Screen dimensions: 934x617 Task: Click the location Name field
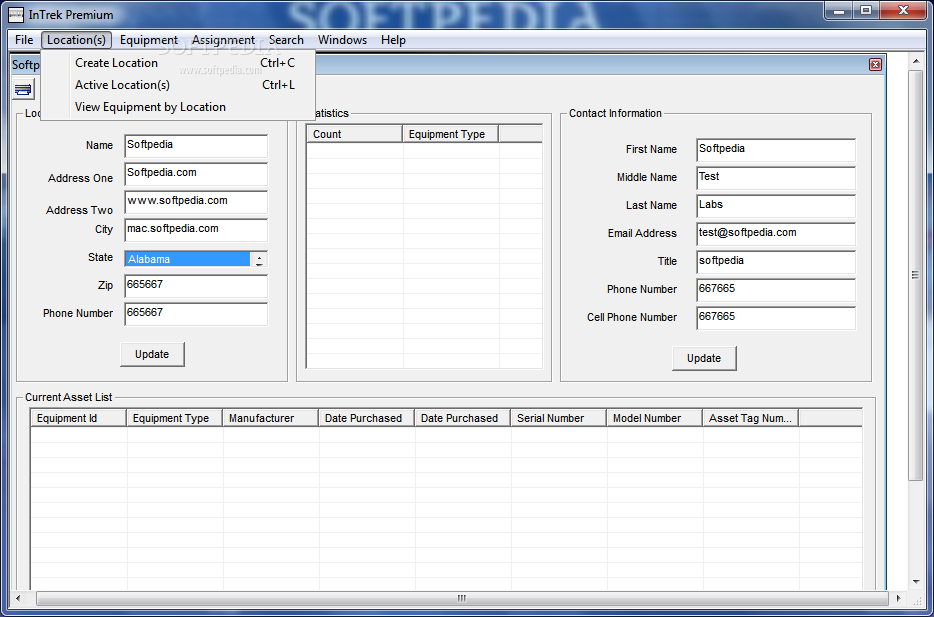pos(196,146)
